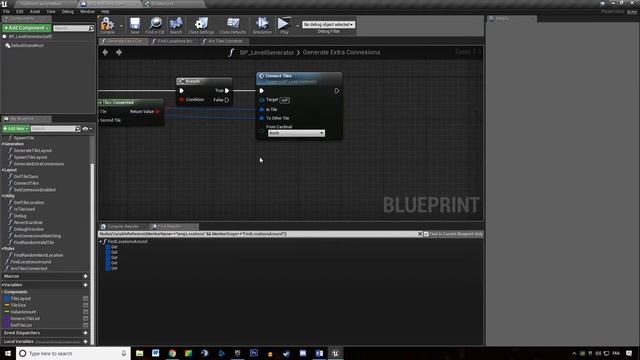Open the Edit menu

click(20, 11)
